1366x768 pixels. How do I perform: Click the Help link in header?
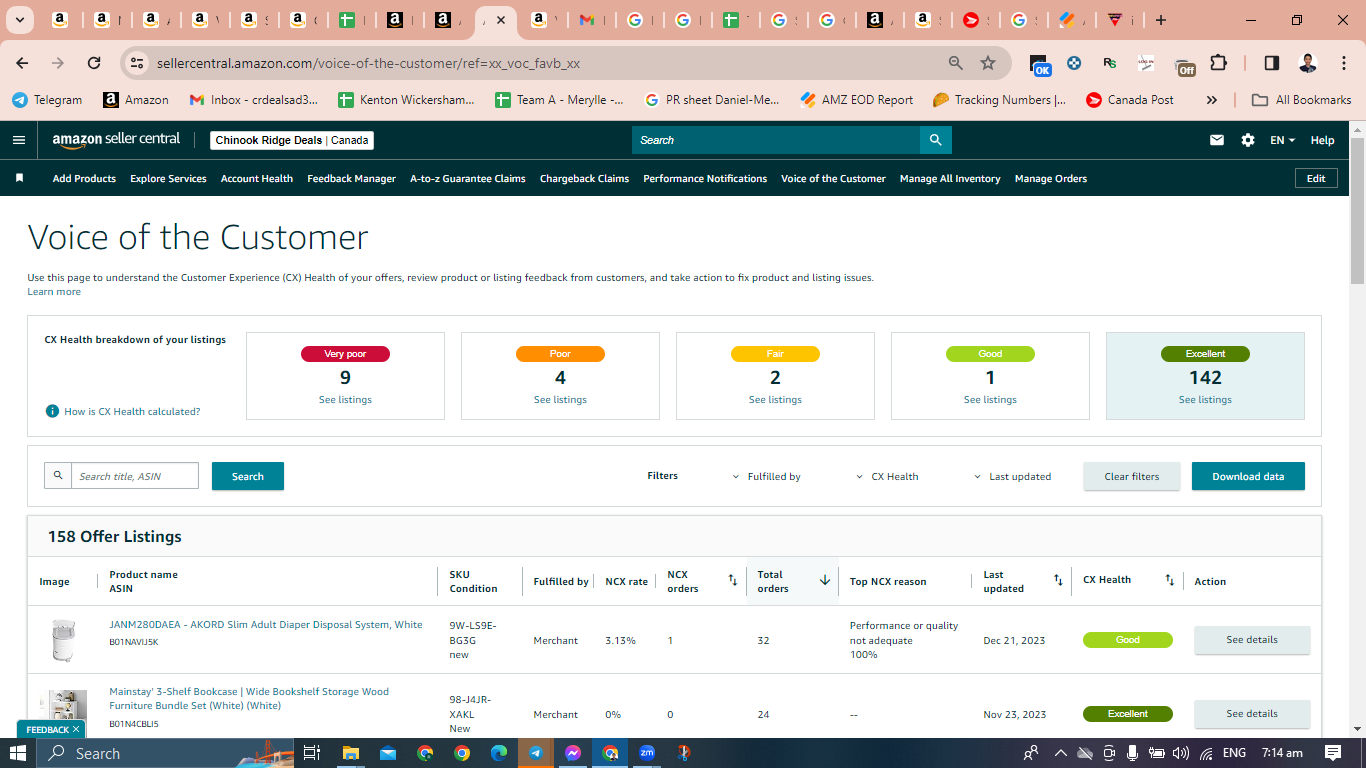[1322, 140]
